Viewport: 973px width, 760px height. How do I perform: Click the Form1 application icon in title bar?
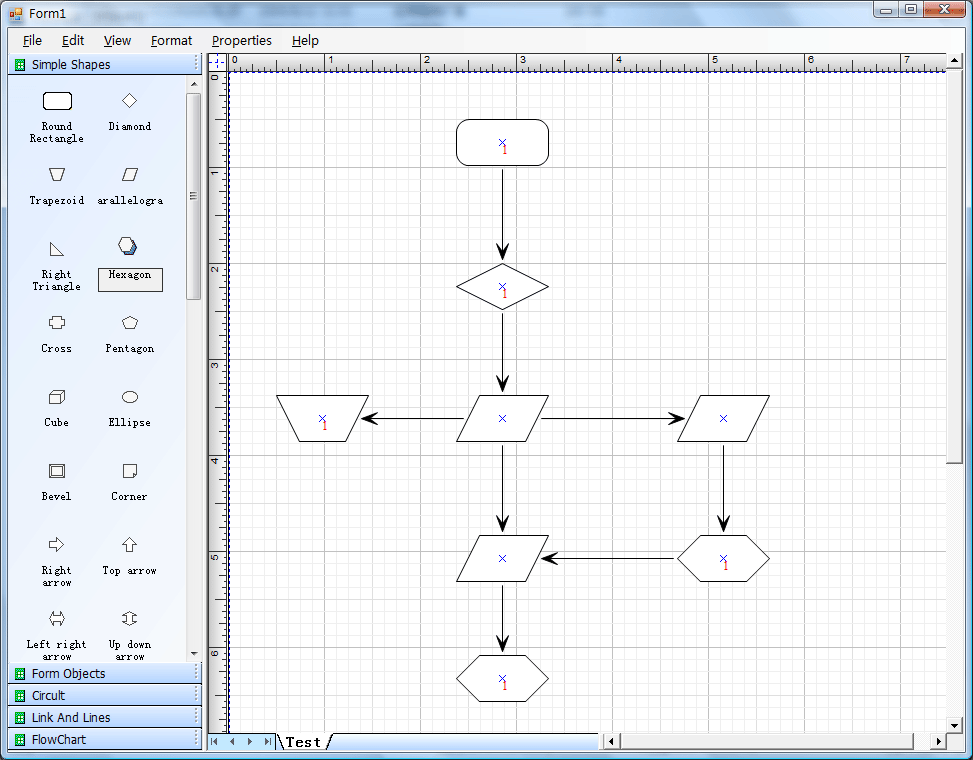[x=16, y=13]
